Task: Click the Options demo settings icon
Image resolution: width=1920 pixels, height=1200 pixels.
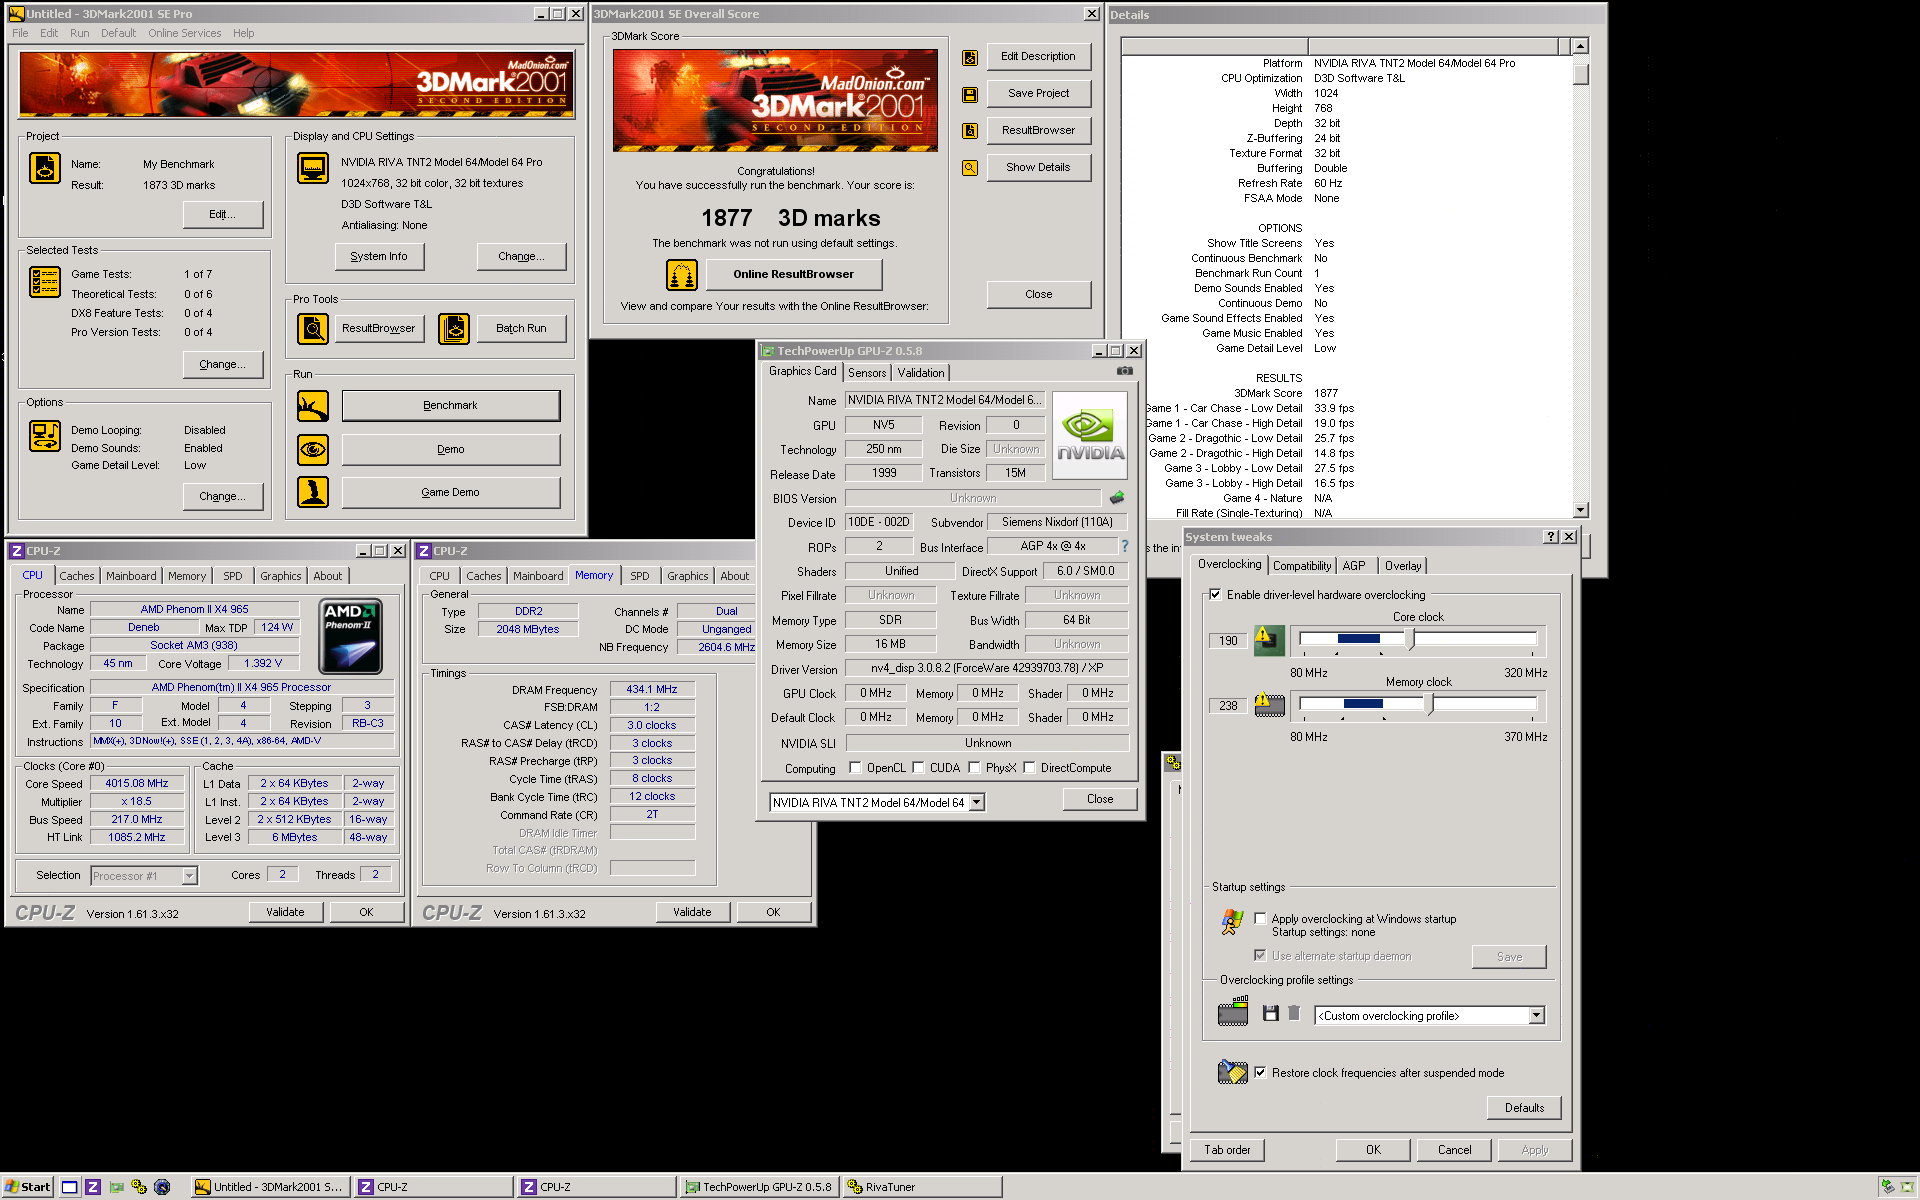Action: coord(45,436)
